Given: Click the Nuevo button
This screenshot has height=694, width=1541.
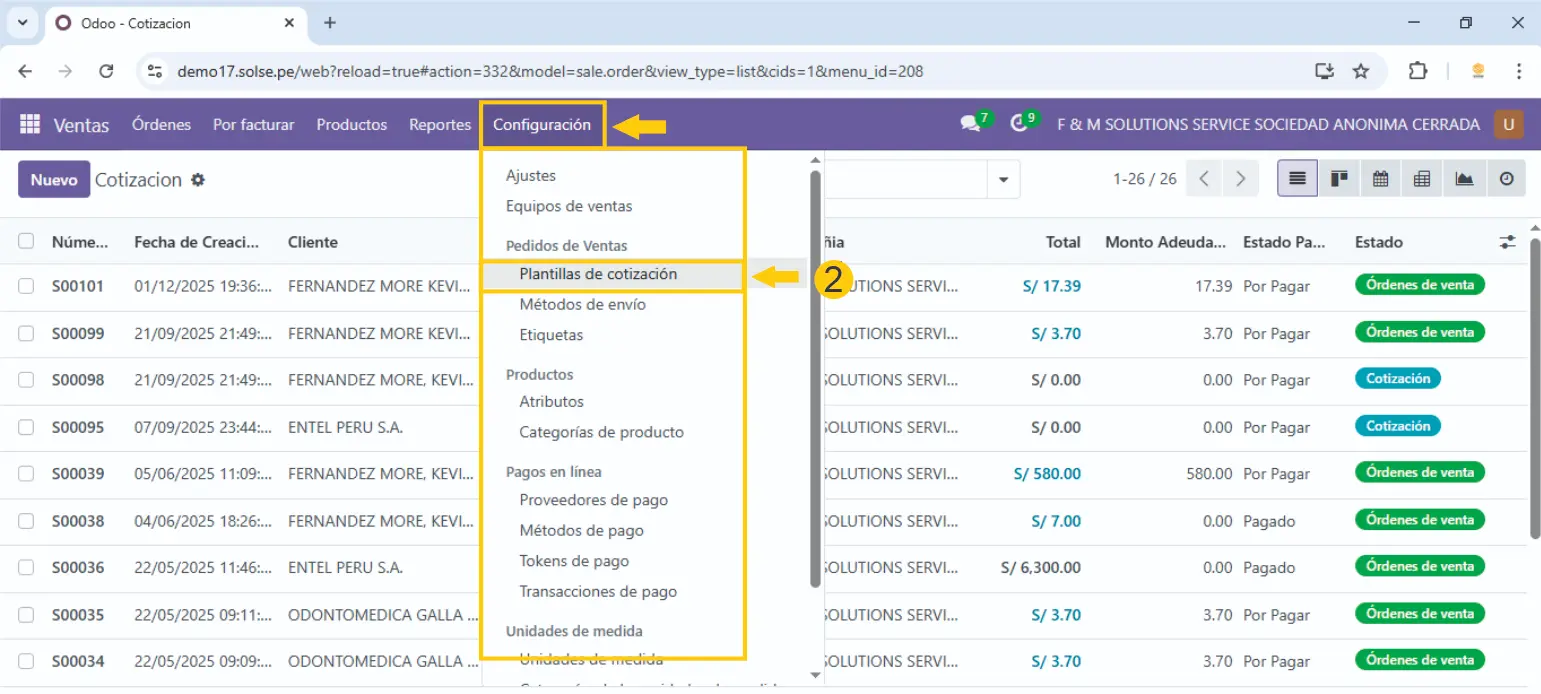Looking at the screenshot, I should [x=54, y=180].
